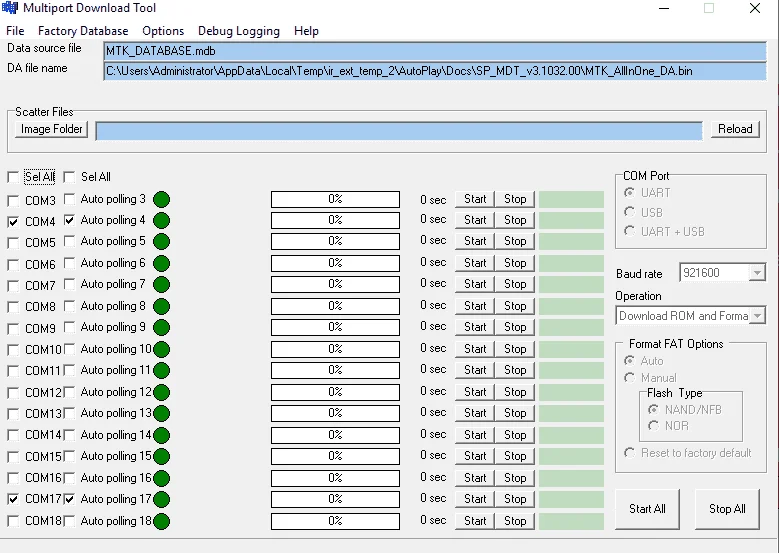Open the Help menu
This screenshot has width=779, height=553.
306,31
